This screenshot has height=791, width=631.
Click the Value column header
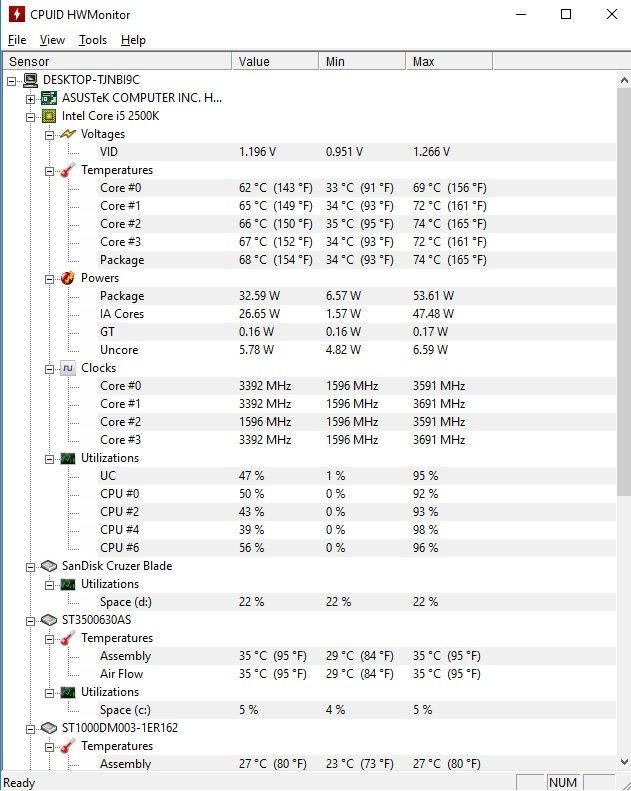pos(275,62)
